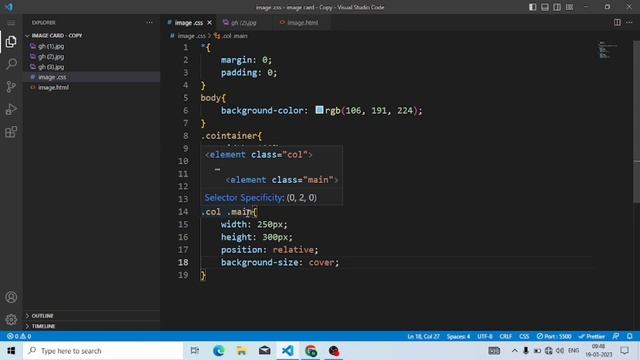Select image.css in explorer
Screen dimensions: 640x360
coord(52,77)
